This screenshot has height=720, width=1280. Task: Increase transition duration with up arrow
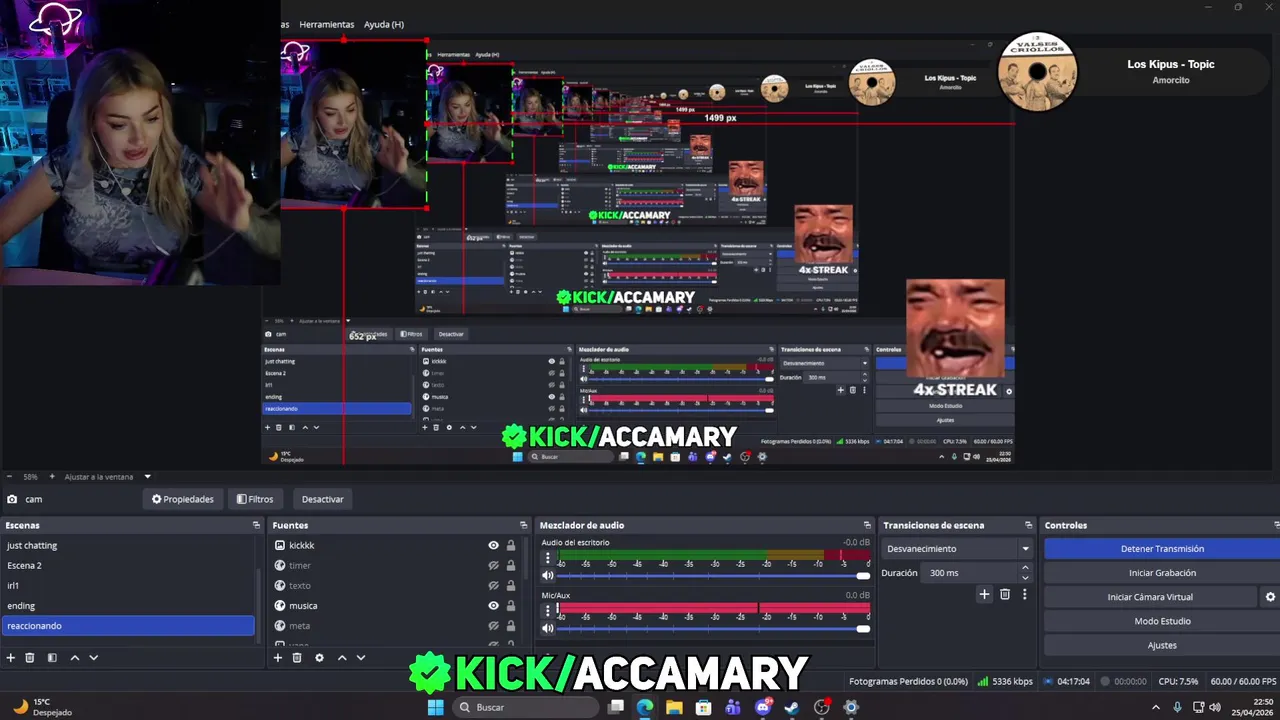coord(1025,568)
